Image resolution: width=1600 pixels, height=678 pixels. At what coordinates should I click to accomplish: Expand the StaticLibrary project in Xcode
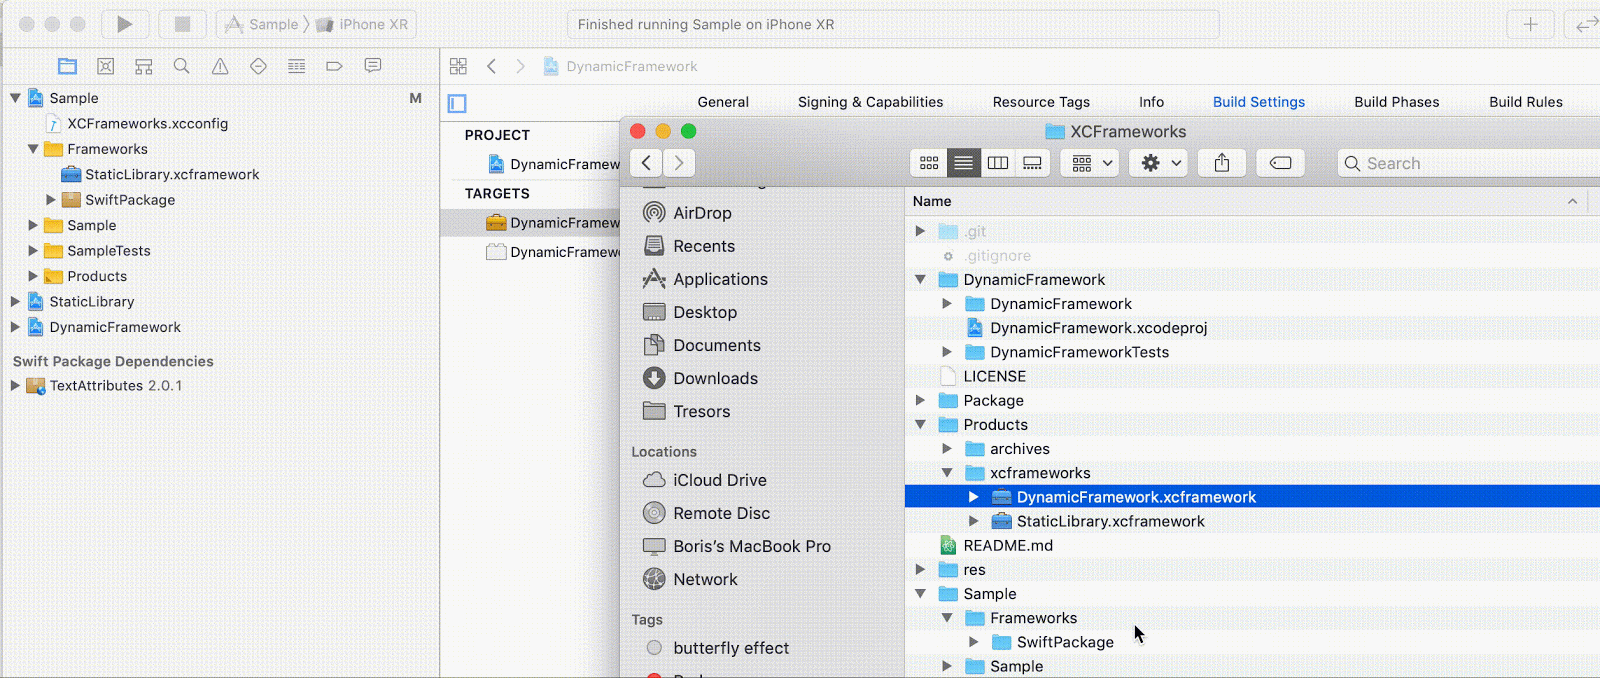(x=15, y=301)
